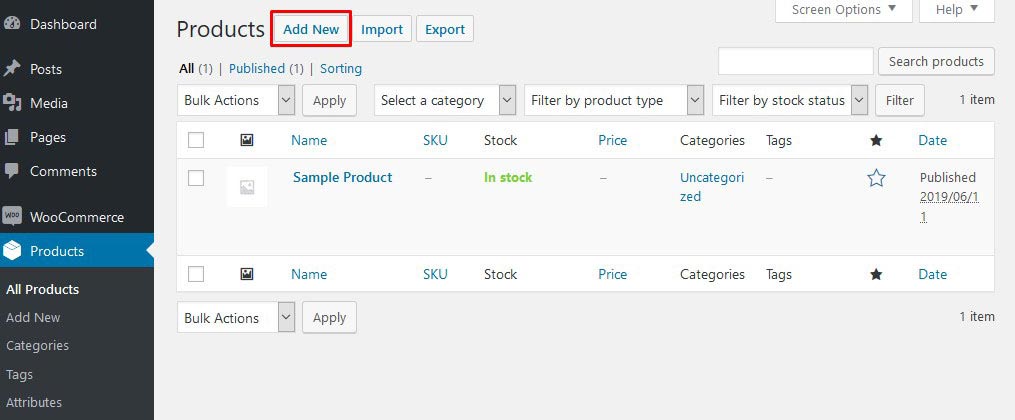Show Published products filter link

click(257, 68)
